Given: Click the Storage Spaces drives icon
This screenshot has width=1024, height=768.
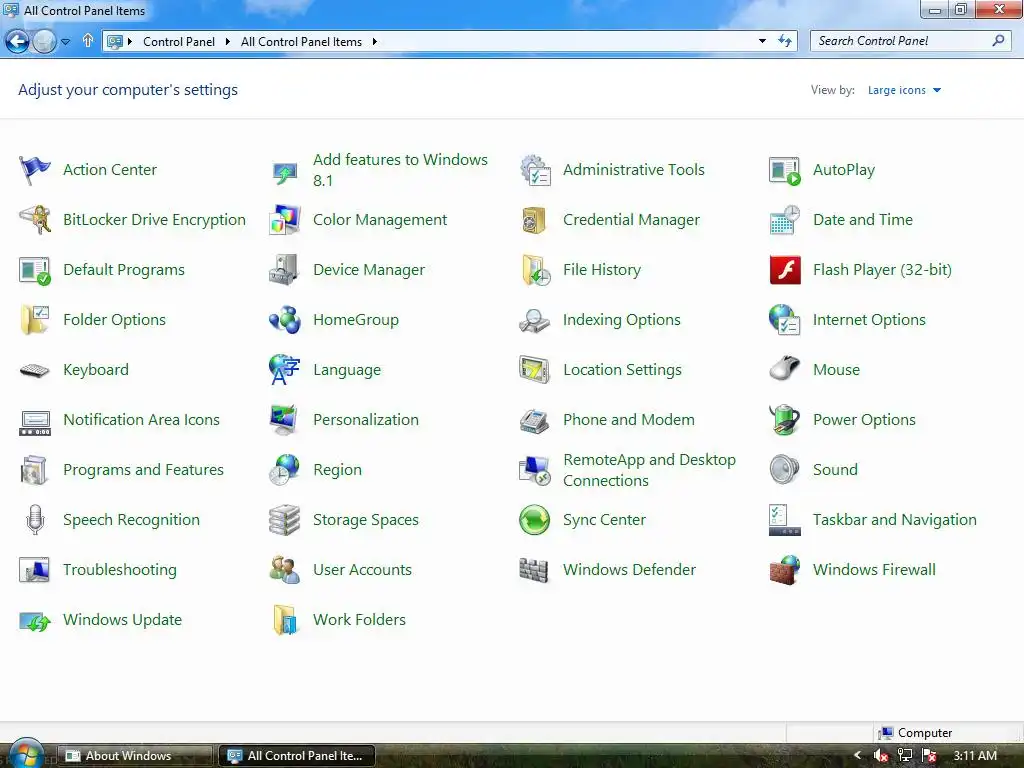Looking at the screenshot, I should (x=285, y=520).
